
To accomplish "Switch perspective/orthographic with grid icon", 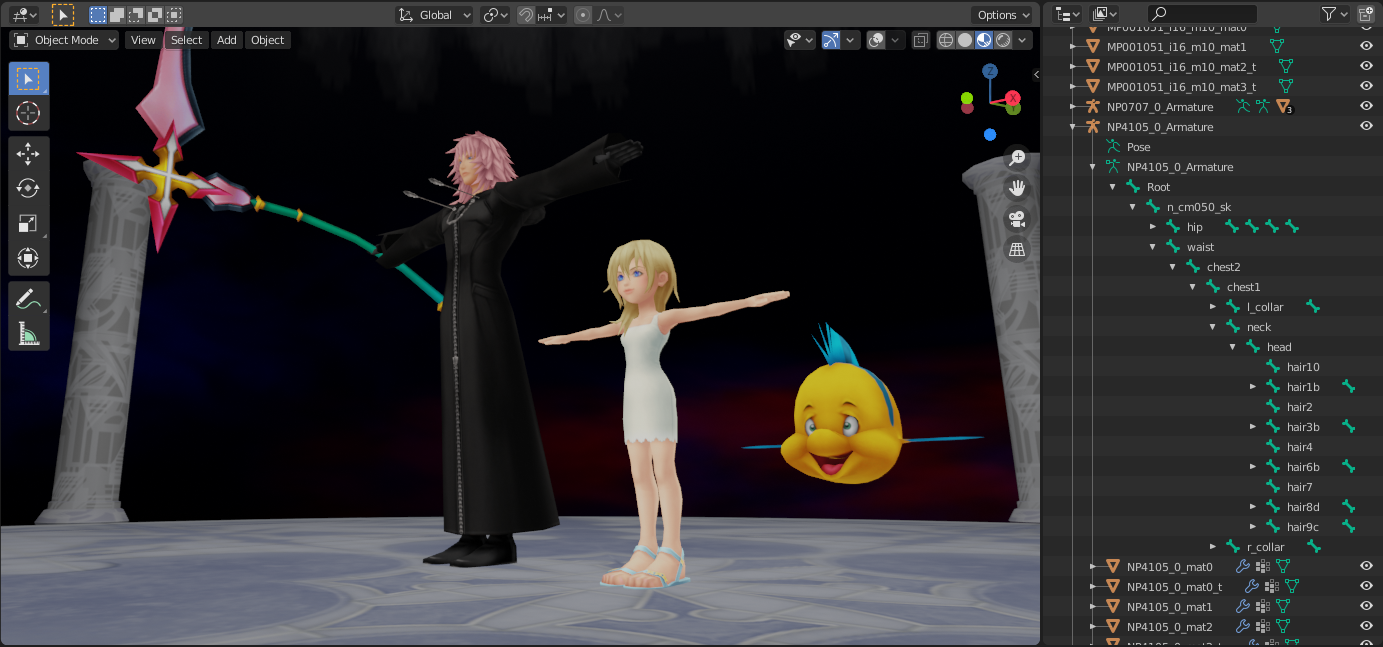I will [x=1017, y=250].
